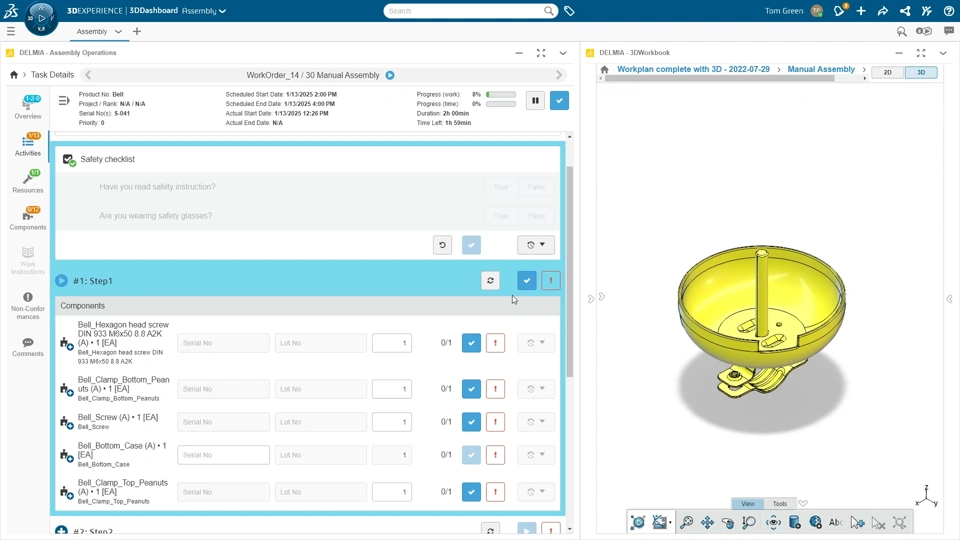This screenshot has height=540, width=960.
Task: Go to previous task arrow
Action: (88, 75)
